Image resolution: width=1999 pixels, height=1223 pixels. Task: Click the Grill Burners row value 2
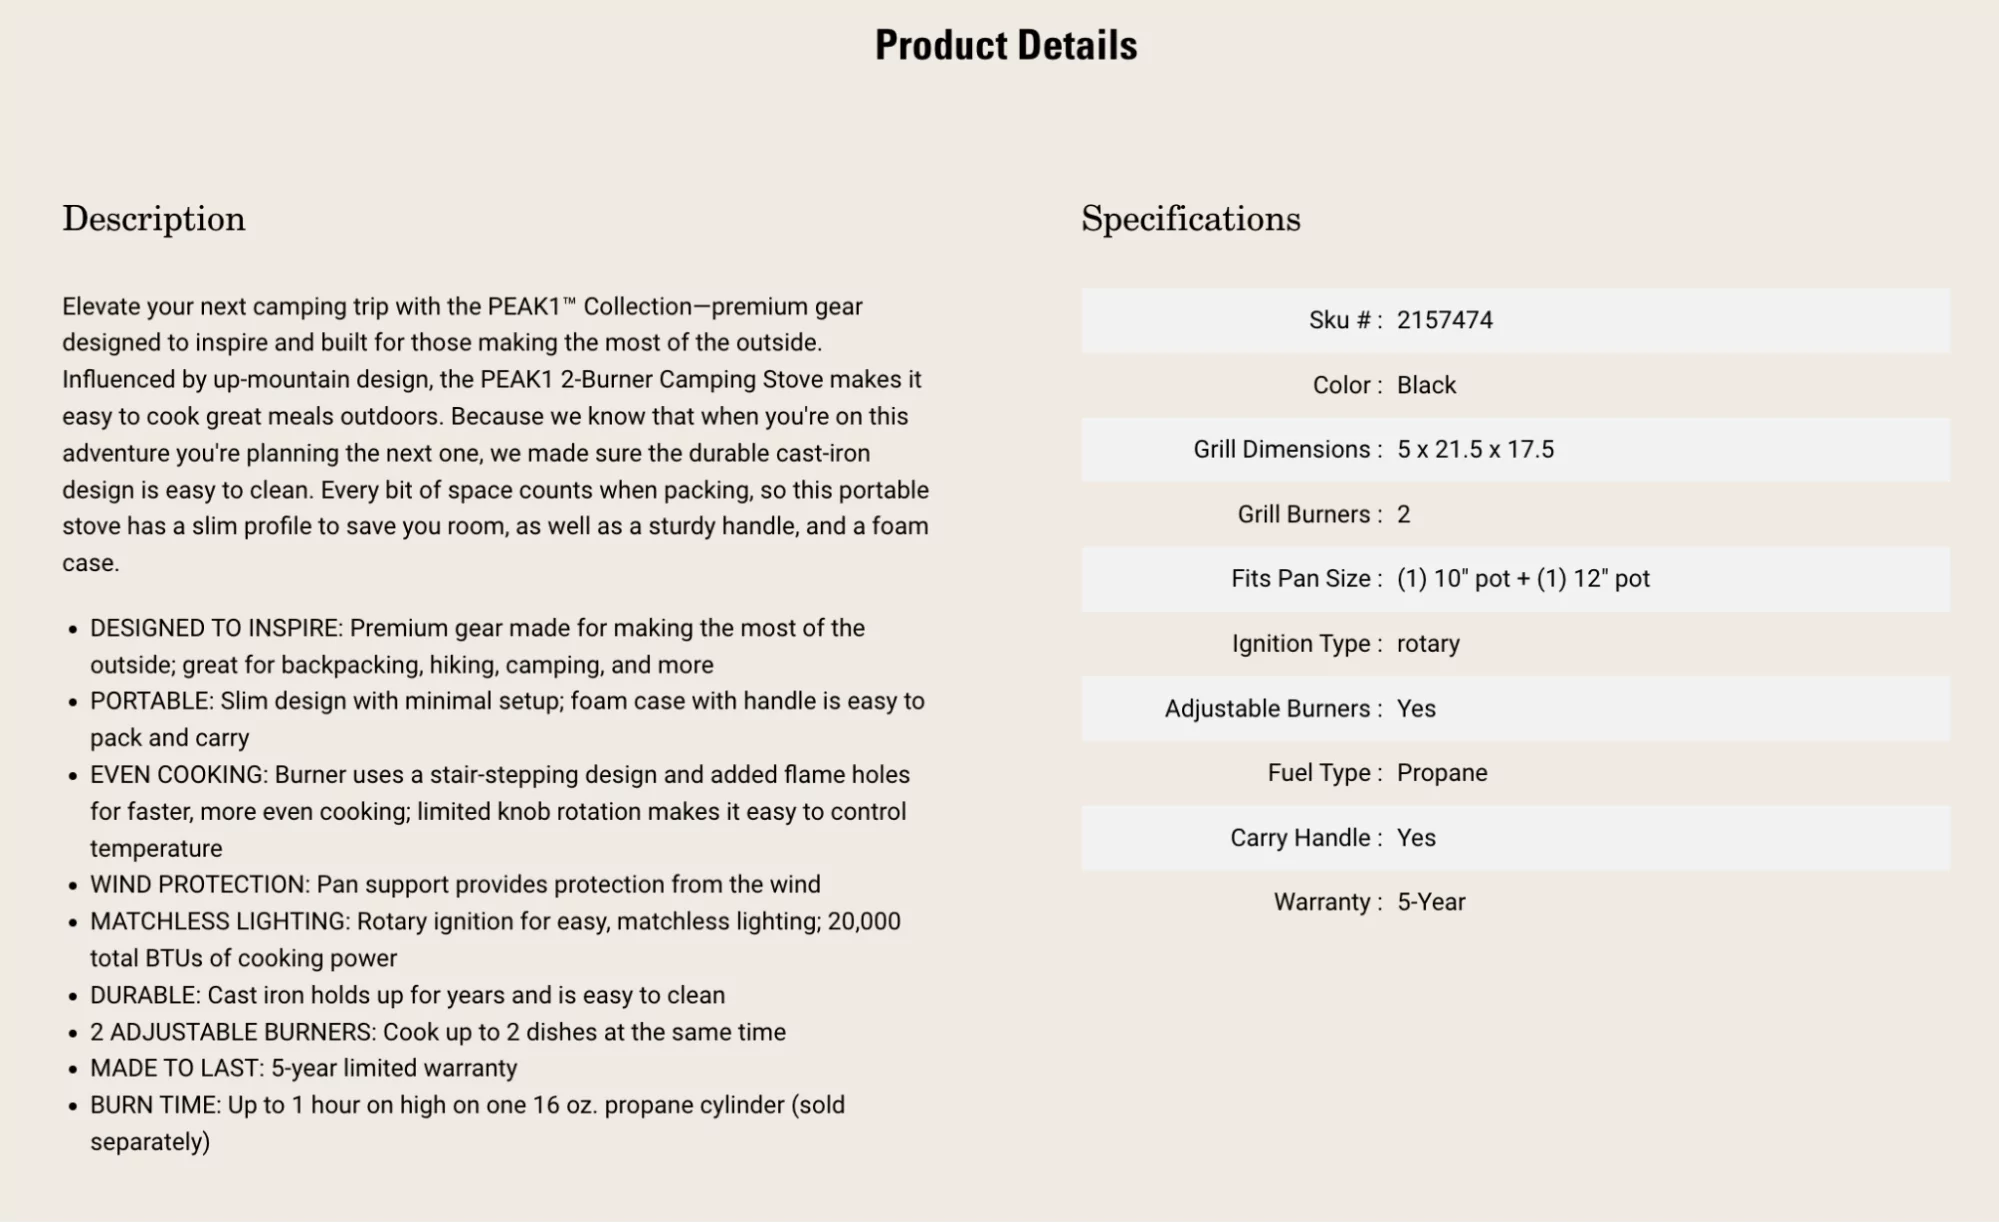tap(1403, 514)
